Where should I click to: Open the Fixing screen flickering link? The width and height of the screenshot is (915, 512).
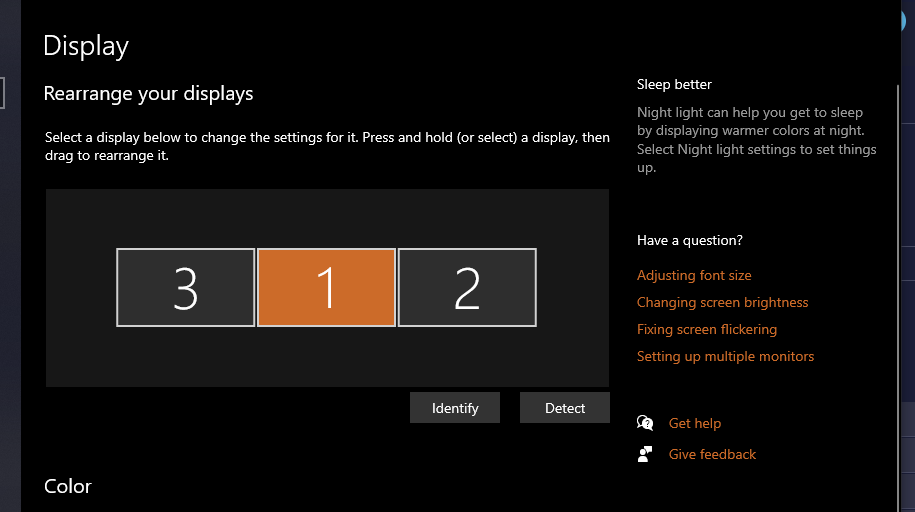706,329
